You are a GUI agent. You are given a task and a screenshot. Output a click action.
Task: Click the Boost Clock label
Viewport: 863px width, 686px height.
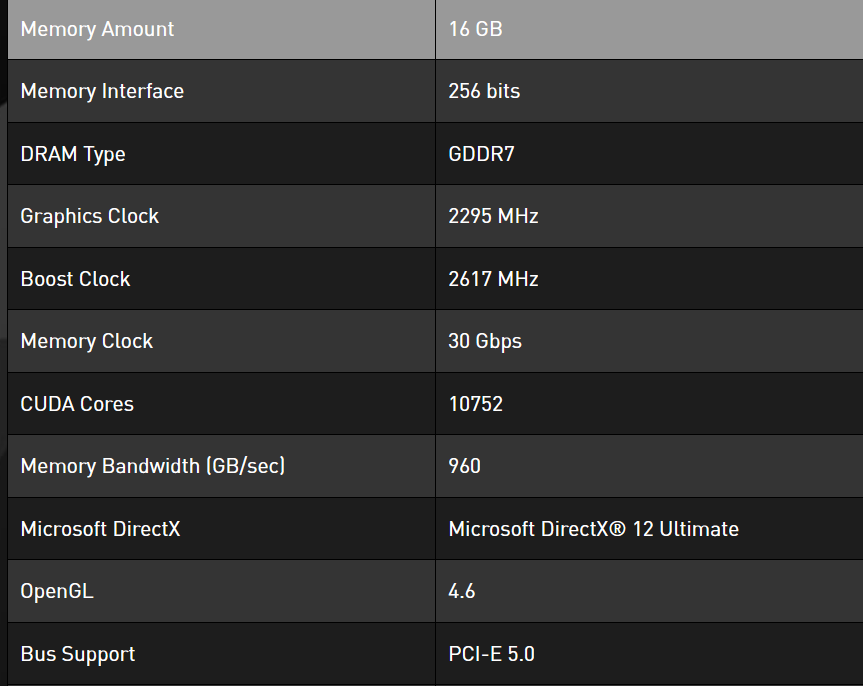pyautogui.click(x=75, y=279)
